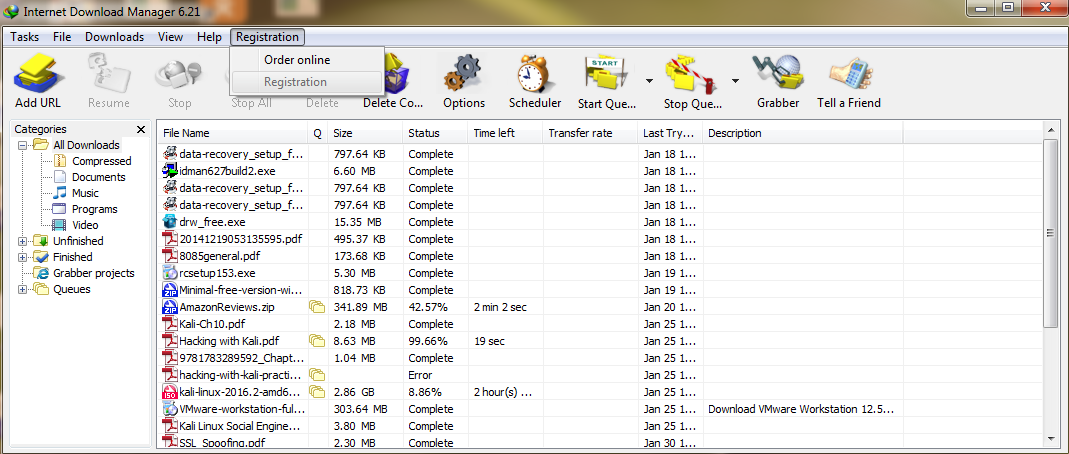The height and width of the screenshot is (454, 1069).
Task: Click the vertical scrollbar thumb
Action: pyautogui.click(x=1051, y=234)
